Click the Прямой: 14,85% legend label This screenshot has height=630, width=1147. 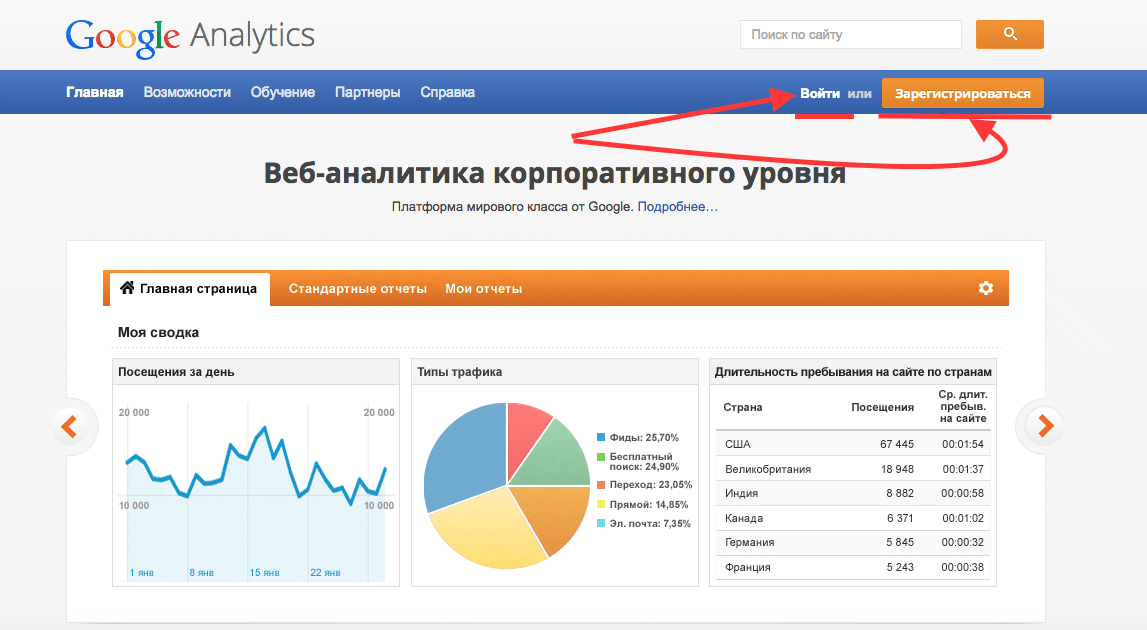point(649,504)
